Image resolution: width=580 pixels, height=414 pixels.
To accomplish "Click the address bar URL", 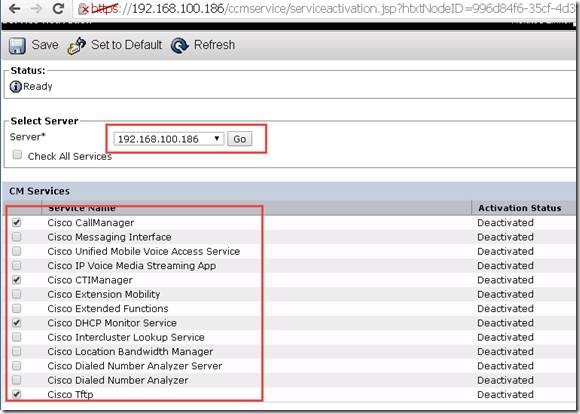I will point(333,9).
